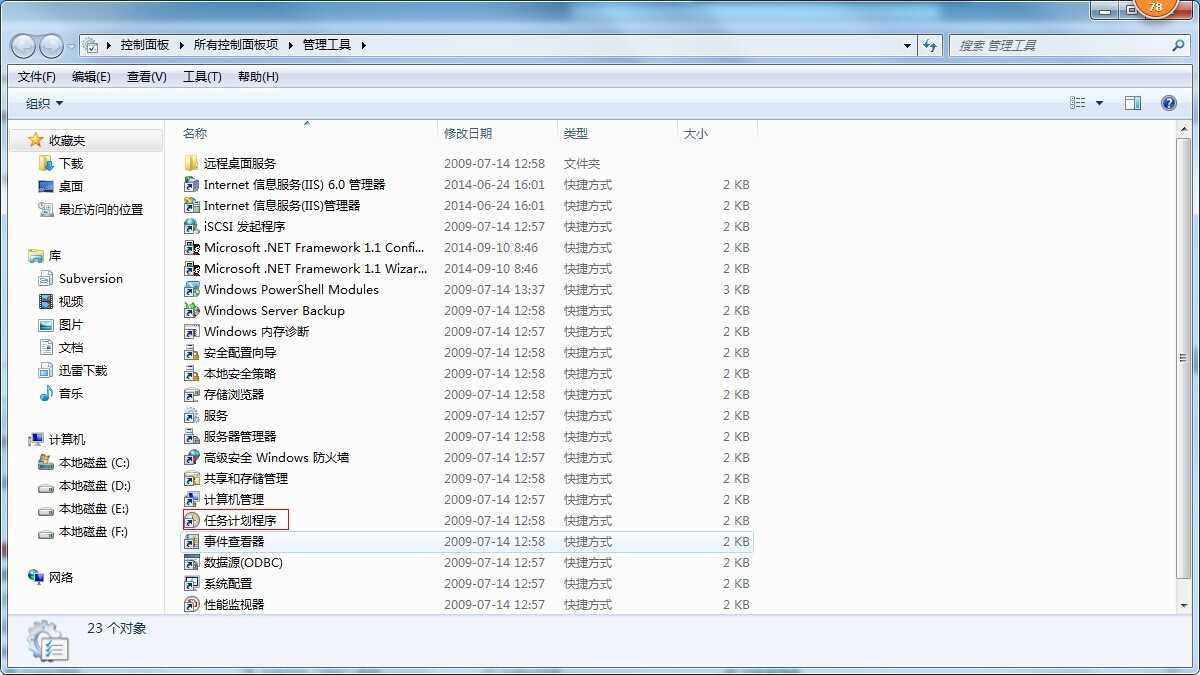Viewport: 1200px width, 675px height.
Task: Sort by the 大小 column header
Action: tap(718, 133)
